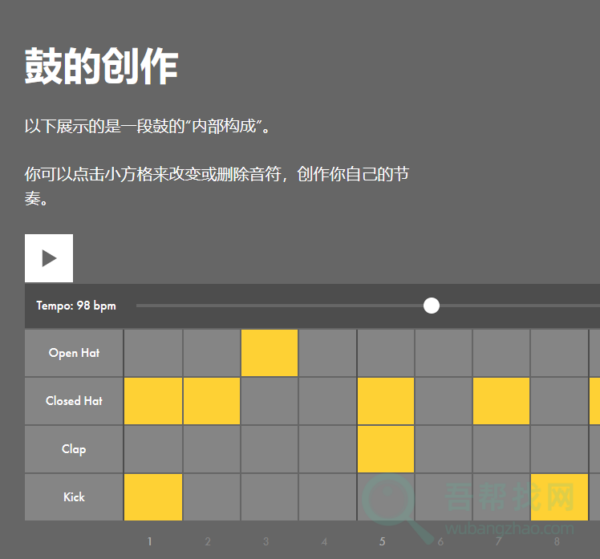The width and height of the screenshot is (600, 559).
Task: Add a Closed Hat note at step 4
Action: click(x=328, y=401)
